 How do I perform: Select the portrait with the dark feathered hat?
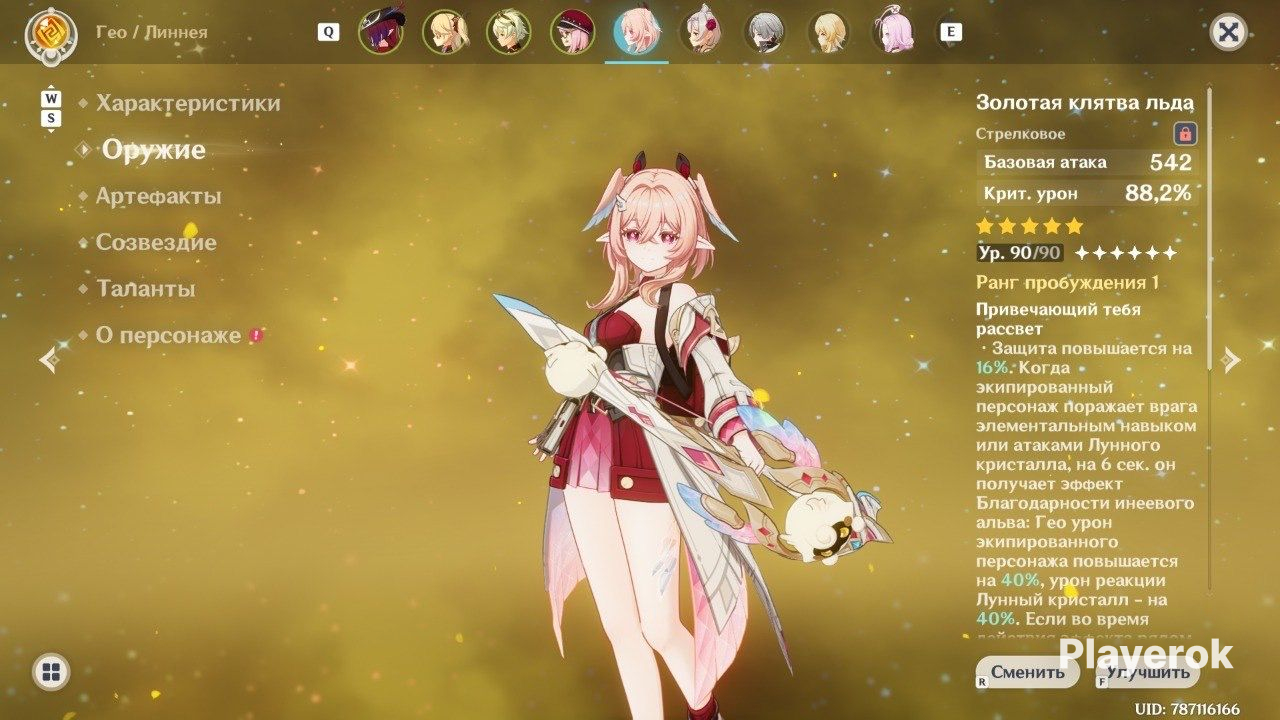pyautogui.click(x=381, y=32)
